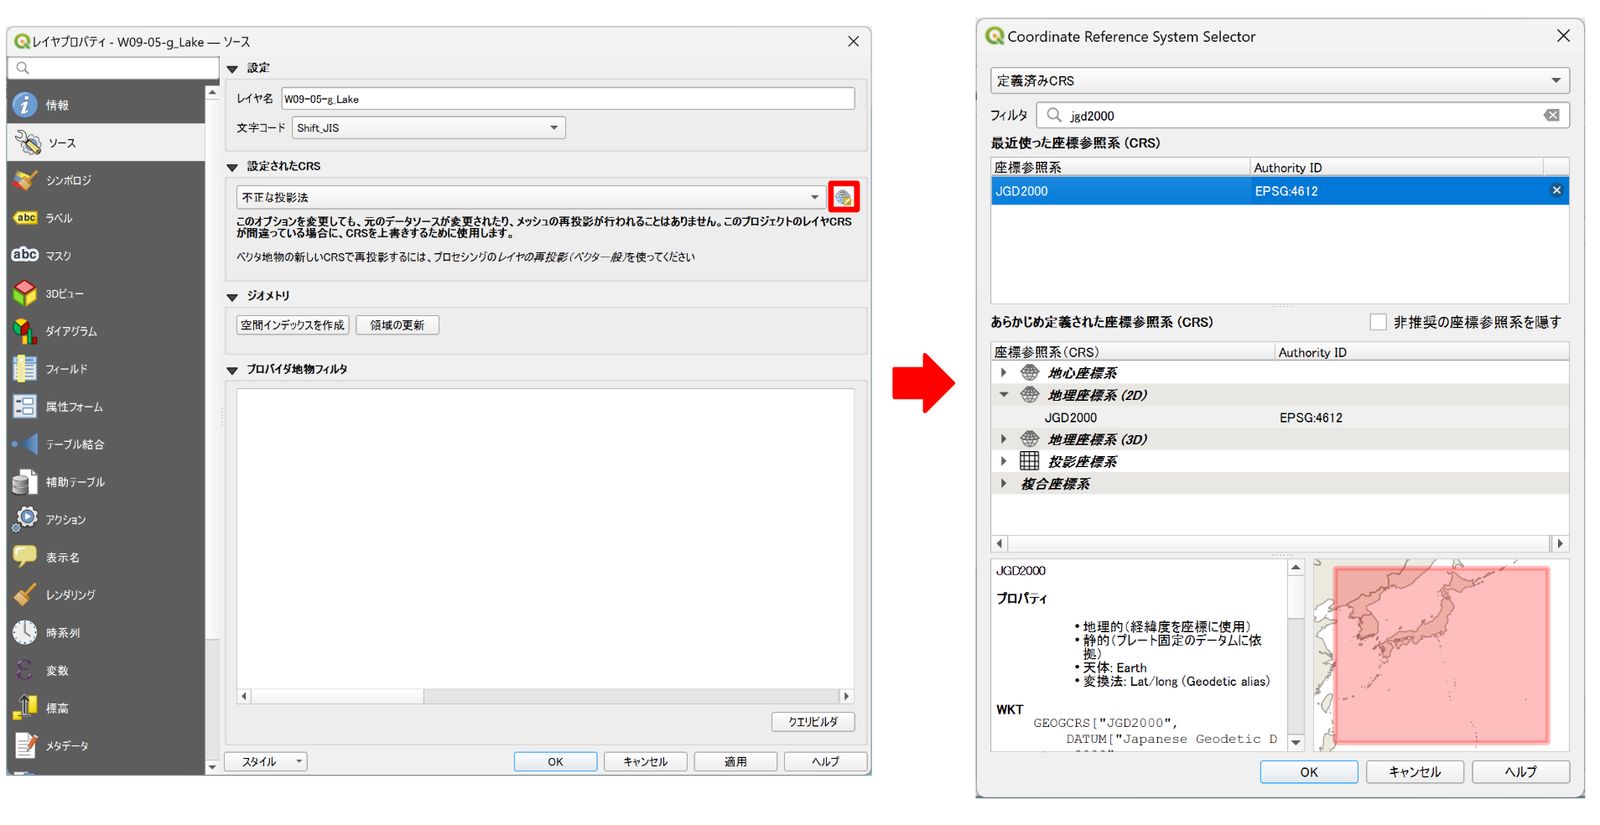Open the 補助テーブル settings tab

106,482
